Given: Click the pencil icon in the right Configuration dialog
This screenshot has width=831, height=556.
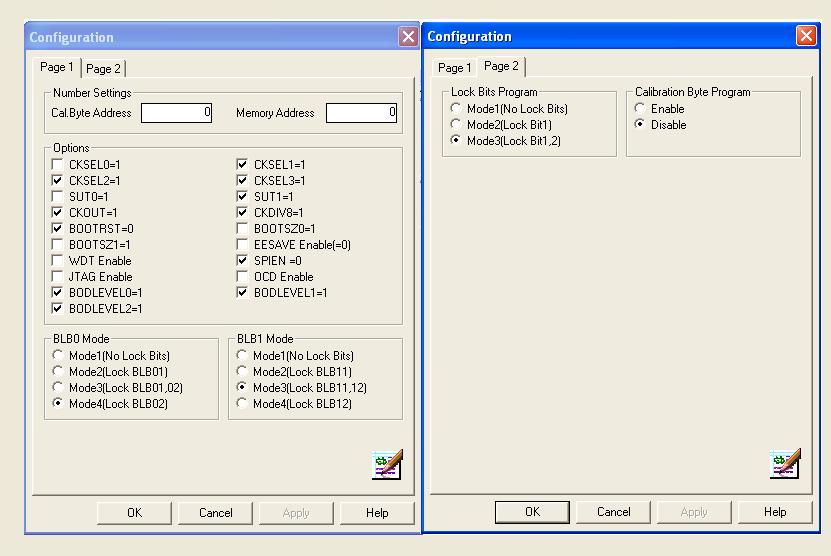Looking at the screenshot, I should [785, 464].
